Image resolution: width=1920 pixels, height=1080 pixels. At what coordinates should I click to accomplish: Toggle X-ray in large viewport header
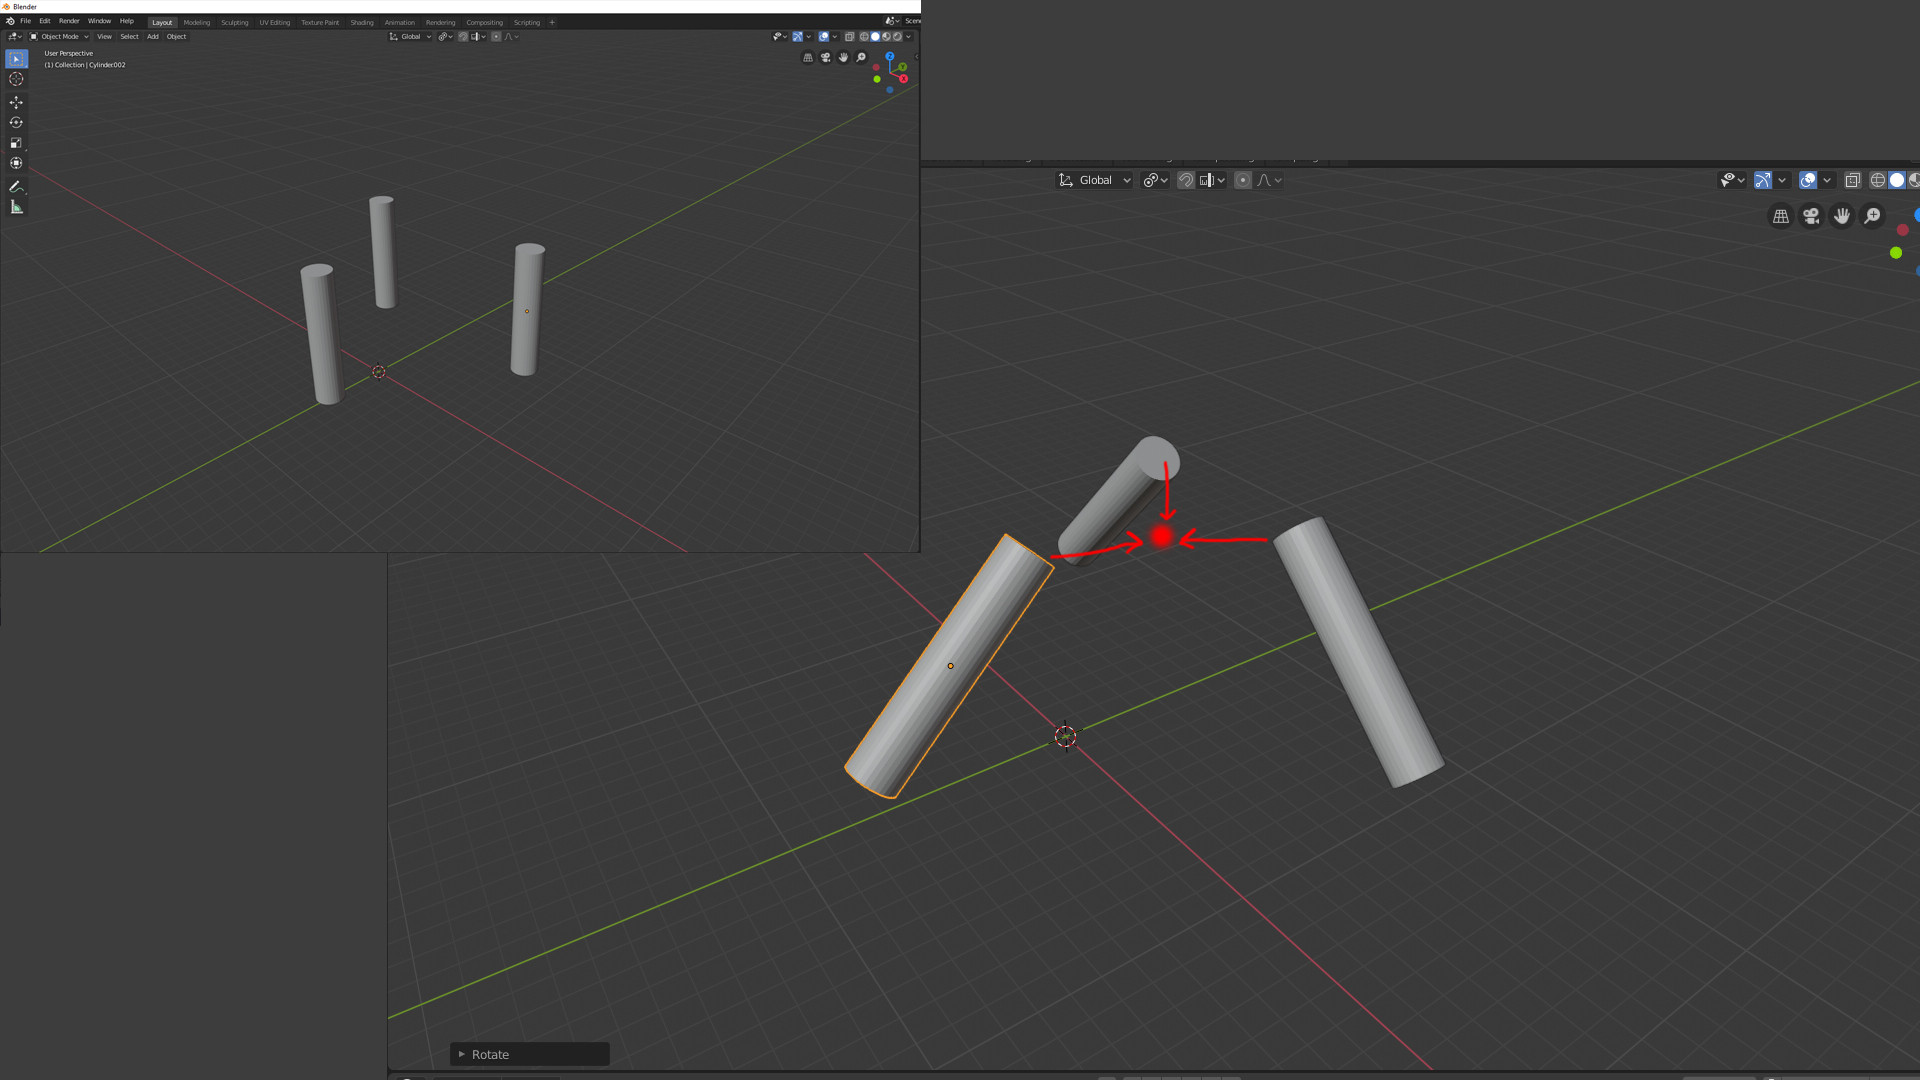[x=1853, y=180]
